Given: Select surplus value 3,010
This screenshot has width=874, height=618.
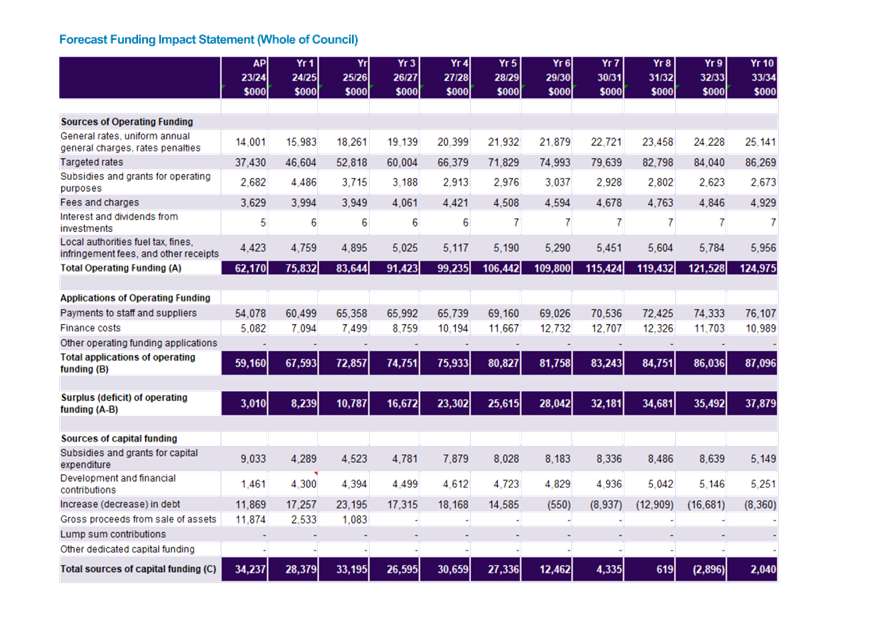Looking at the screenshot, I should point(253,403).
